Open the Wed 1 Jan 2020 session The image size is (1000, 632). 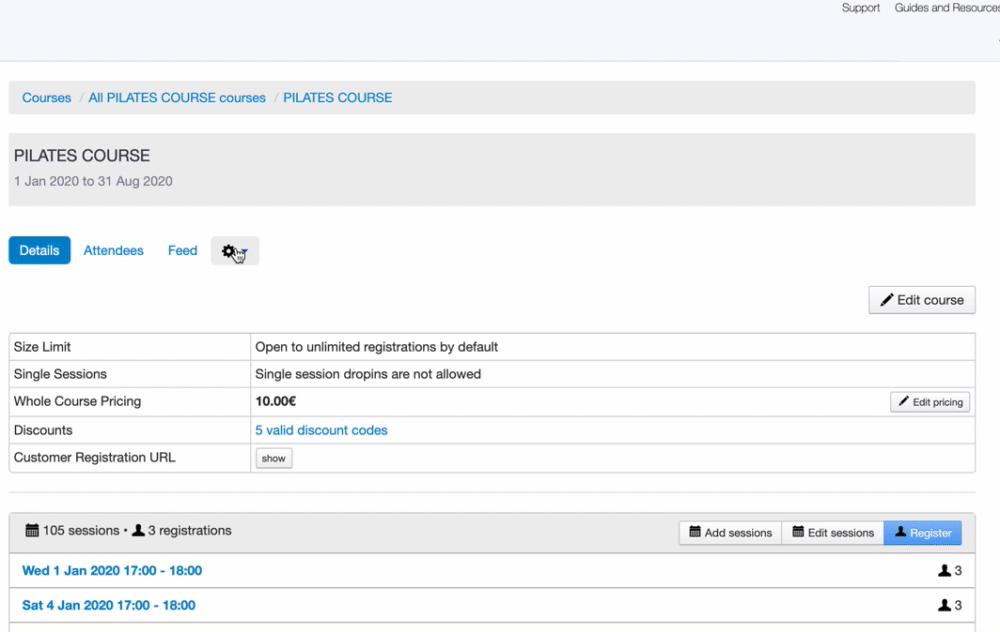coord(112,571)
